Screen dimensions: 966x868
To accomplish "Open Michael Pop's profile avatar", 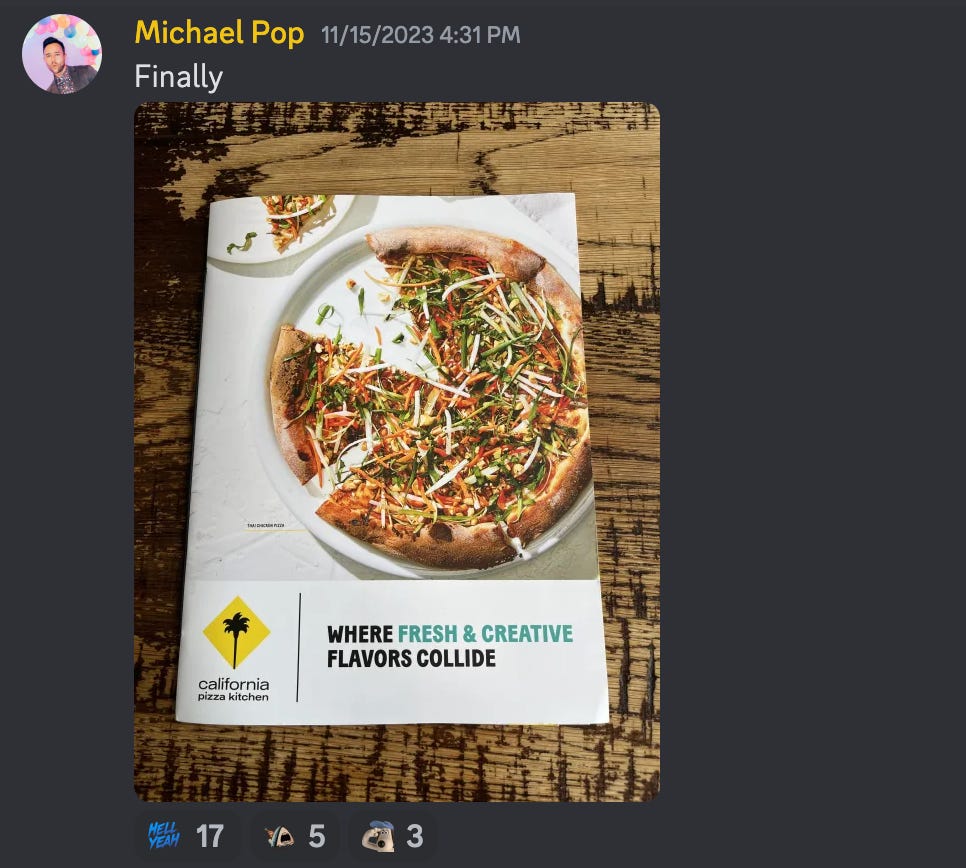I will click(x=62, y=54).
